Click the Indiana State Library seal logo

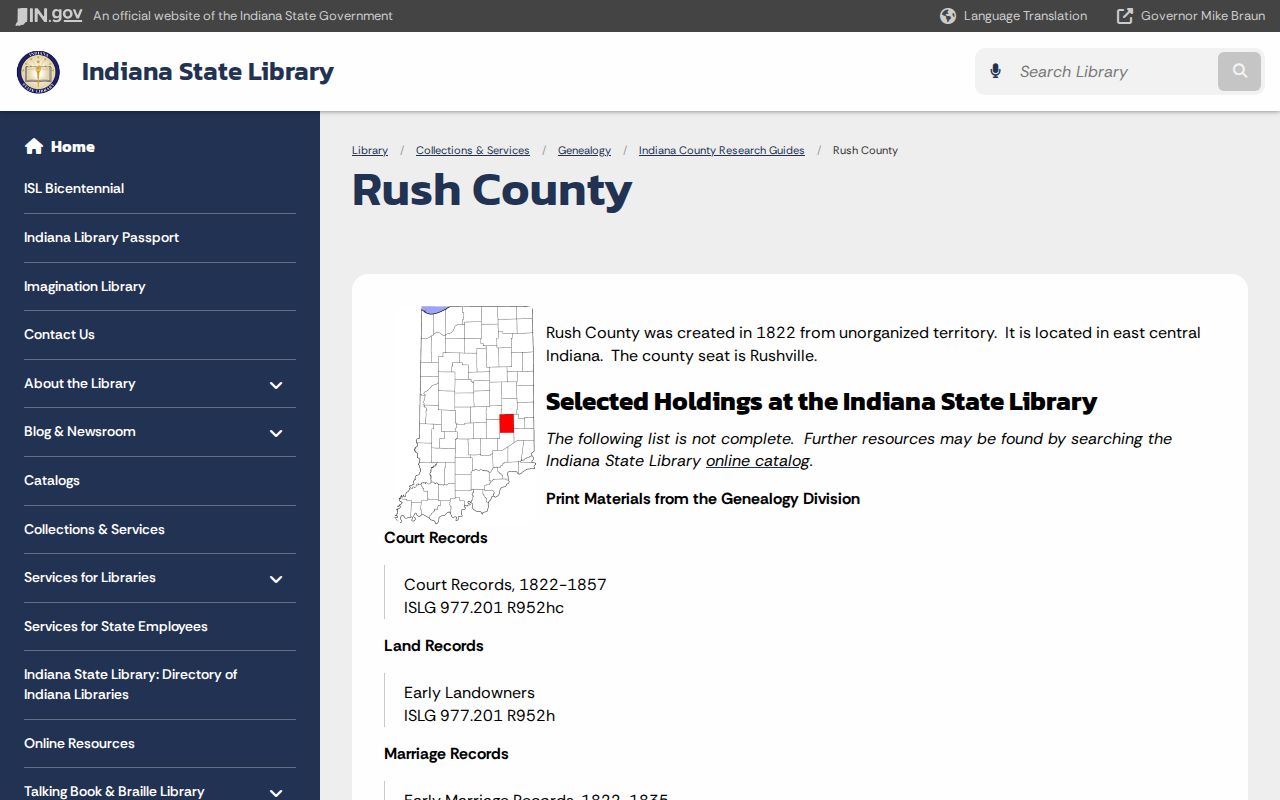[x=38, y=72]
